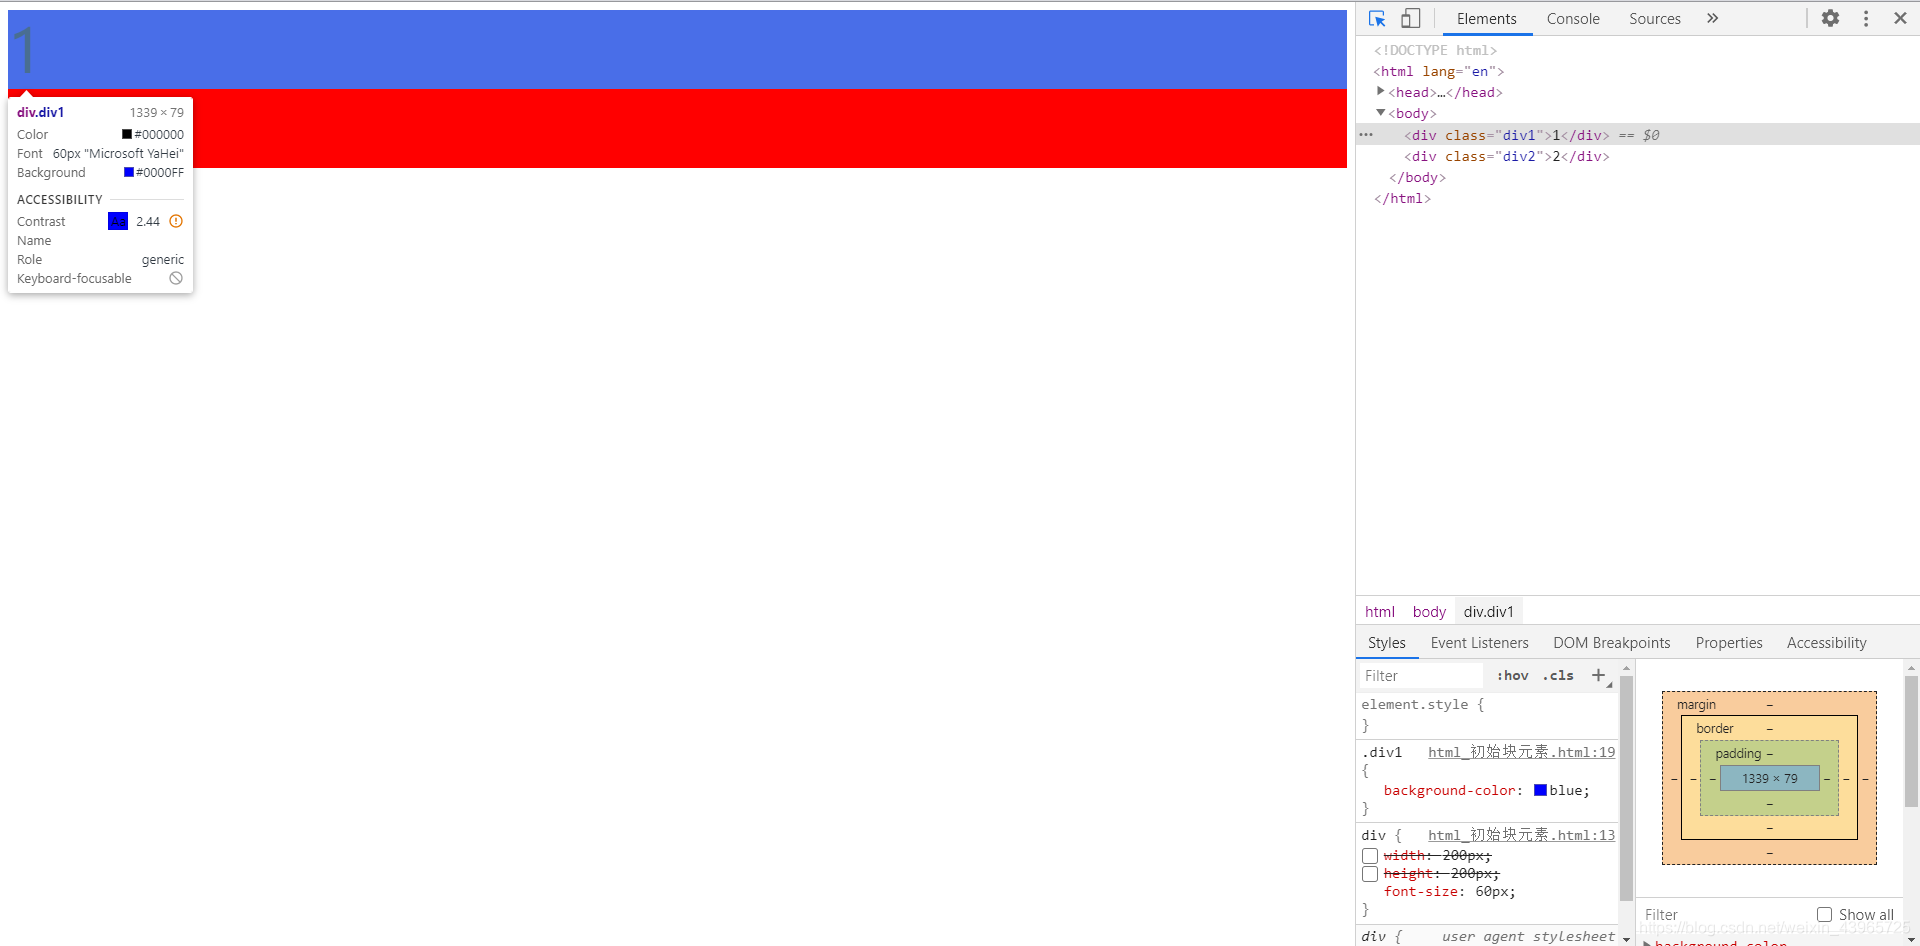Open the DOM Breakpoints tab
Viewport: 1920px width, 946px height.
pyautogui.click(x=1611, y=643)
